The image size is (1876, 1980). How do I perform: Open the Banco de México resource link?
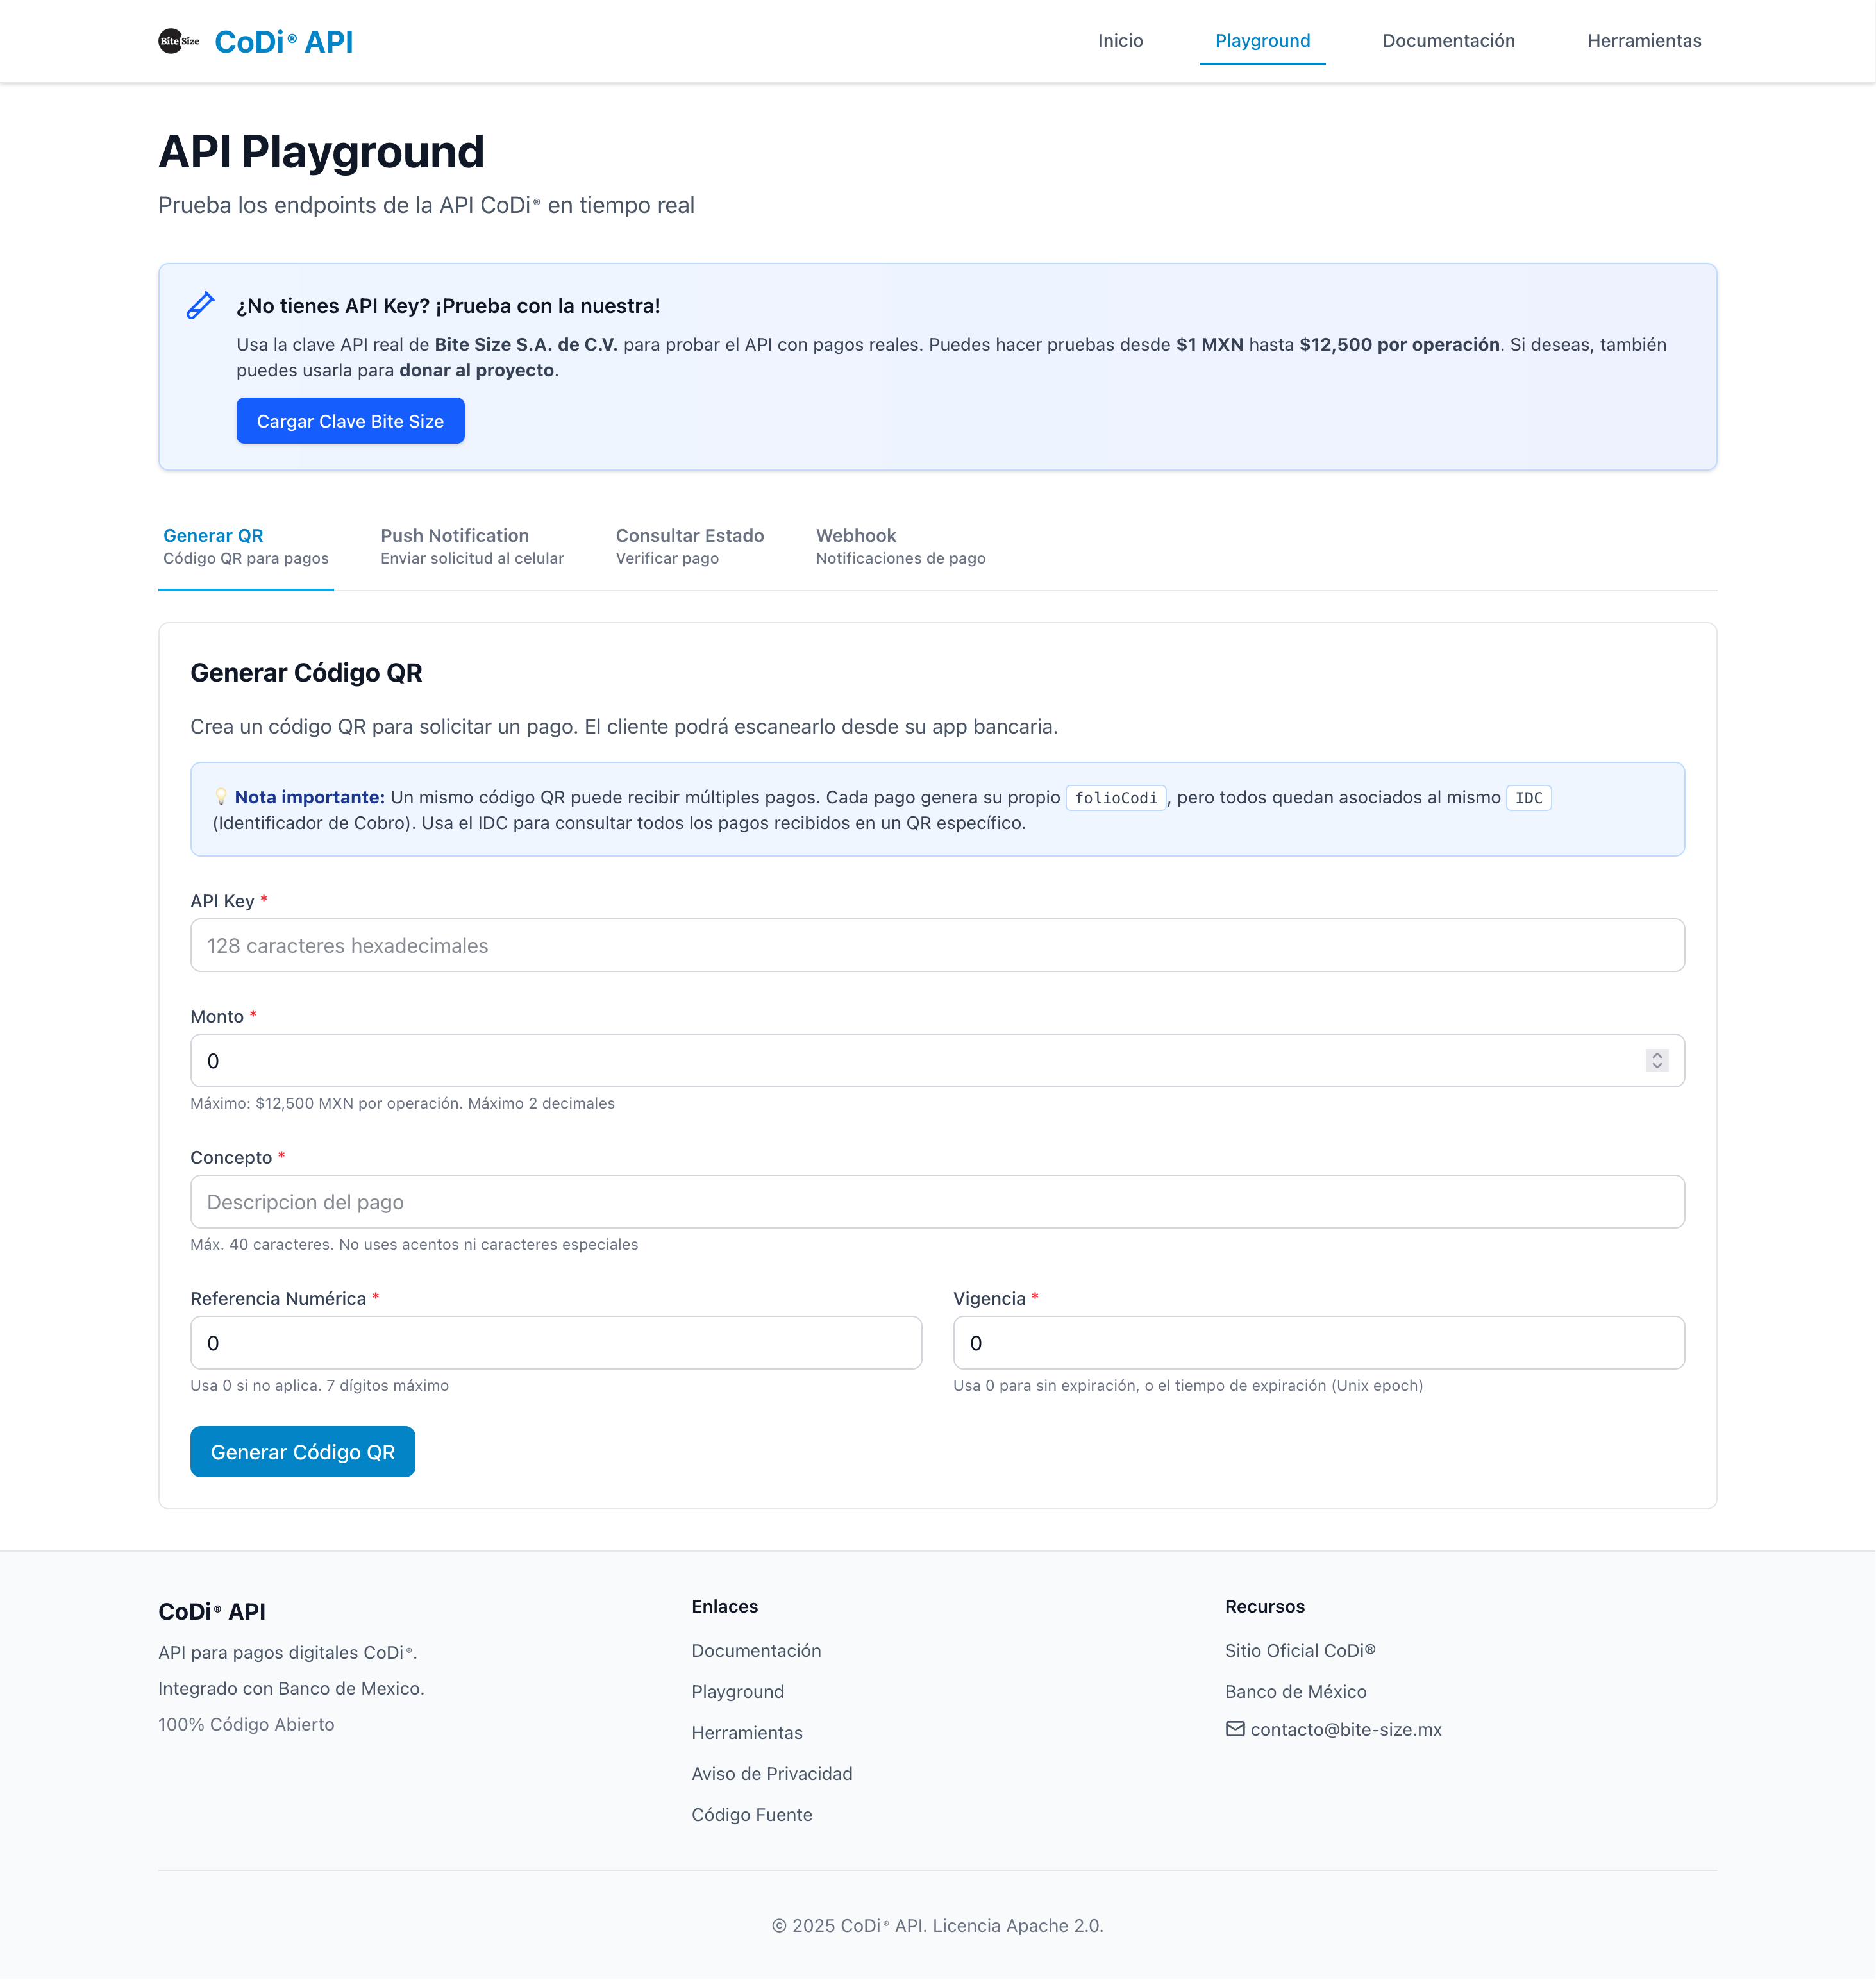click(1295, 1691)
